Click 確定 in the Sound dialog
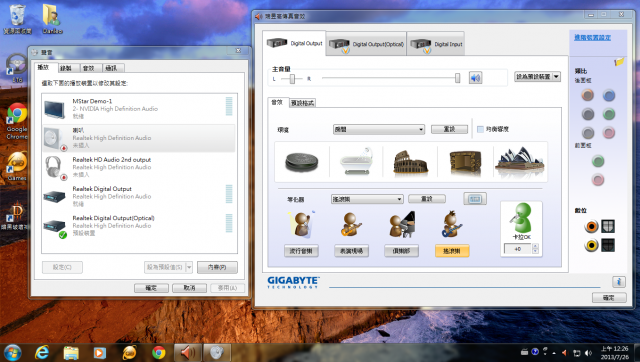The height and width of the screenshot is (362, 640). click(151, 288)
